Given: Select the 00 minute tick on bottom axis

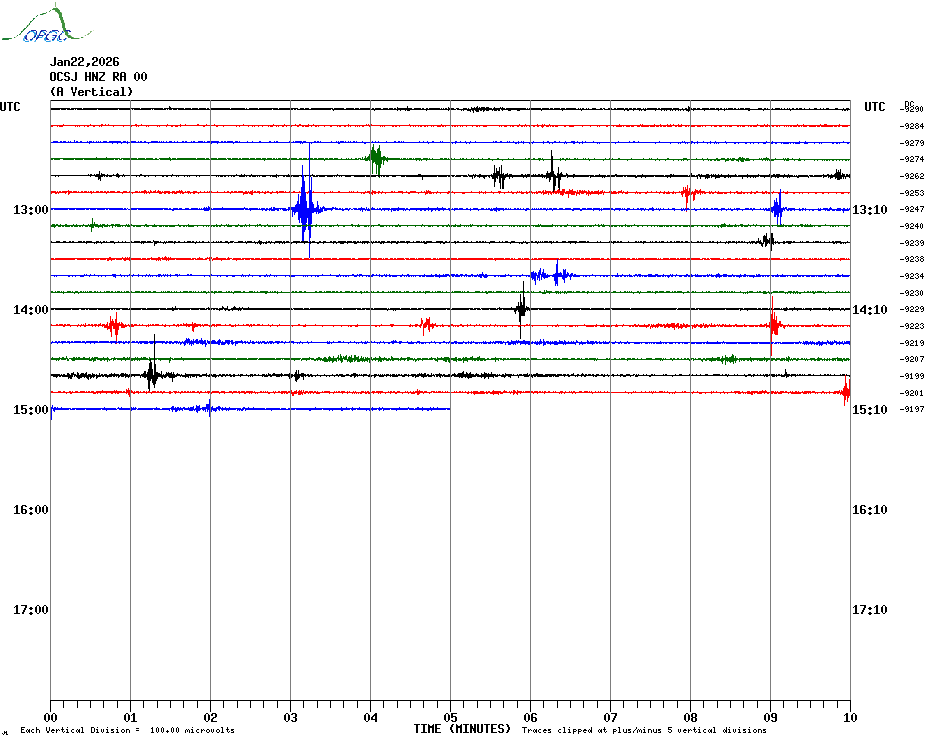Looking at the screenshot, I should tap(51, 717).
